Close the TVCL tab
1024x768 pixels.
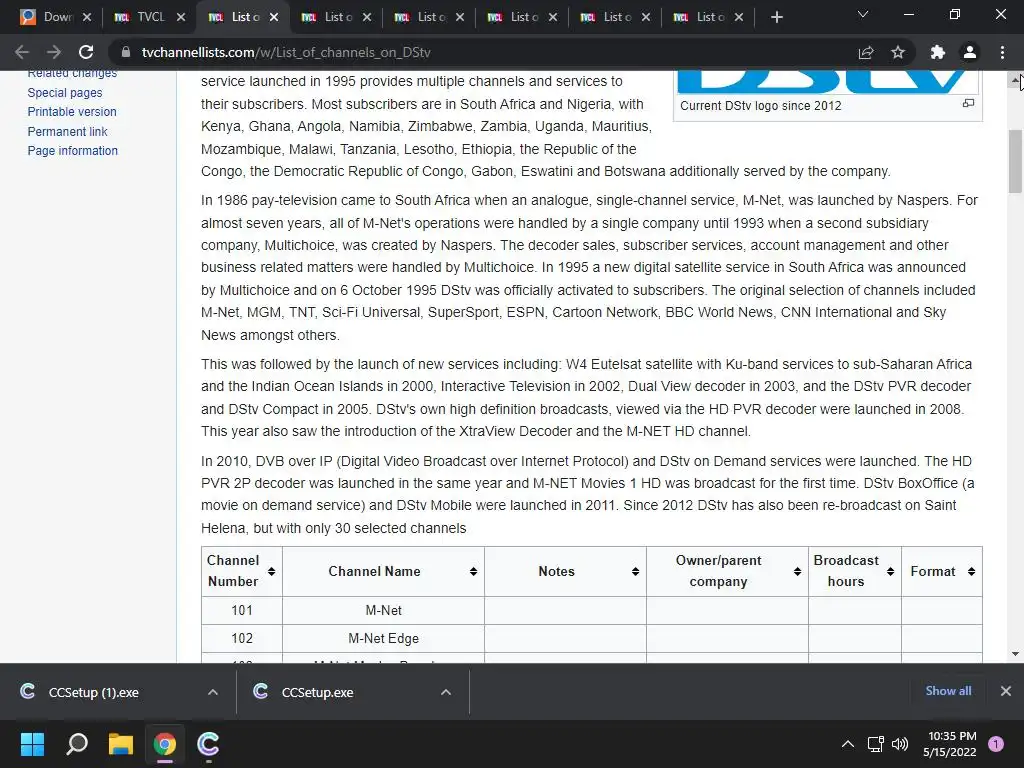(x=181, y=17)
